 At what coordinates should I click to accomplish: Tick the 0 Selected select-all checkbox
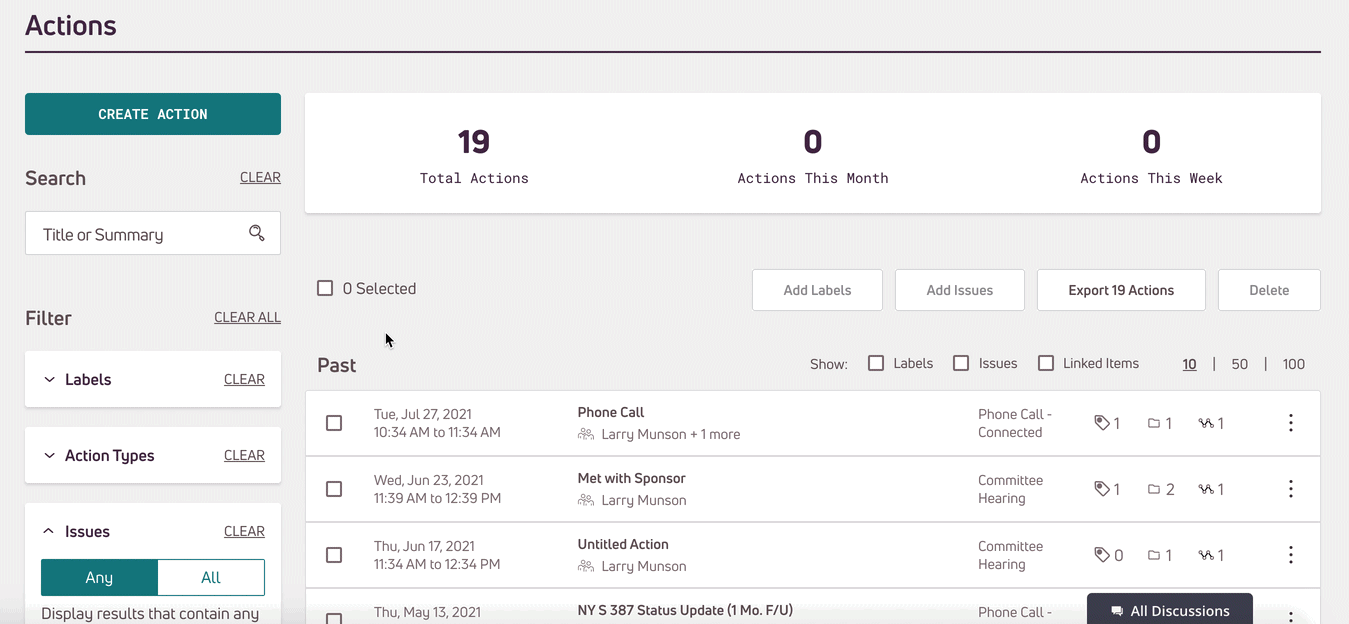325,288
